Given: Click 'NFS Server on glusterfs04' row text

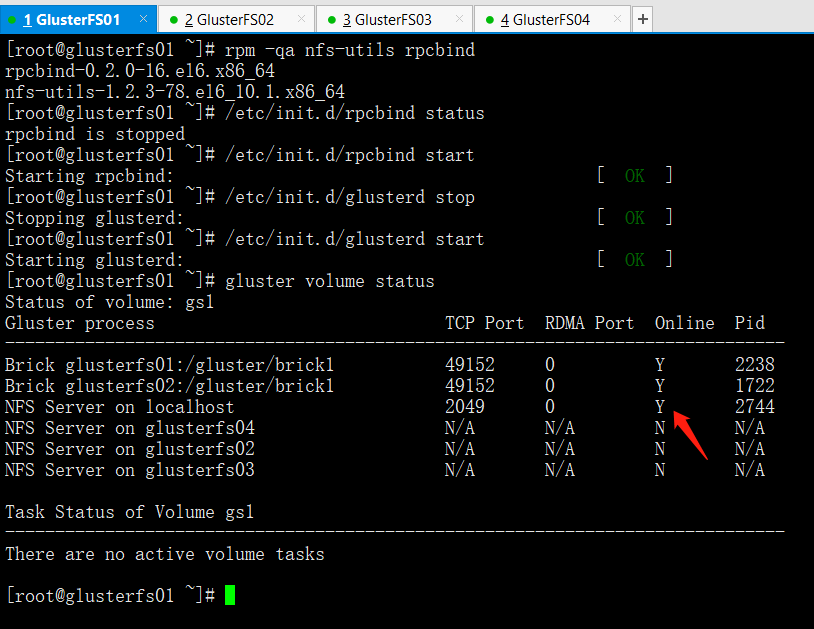Looking at the screenshot, I should pyautogui.click(x=130, y=428).
